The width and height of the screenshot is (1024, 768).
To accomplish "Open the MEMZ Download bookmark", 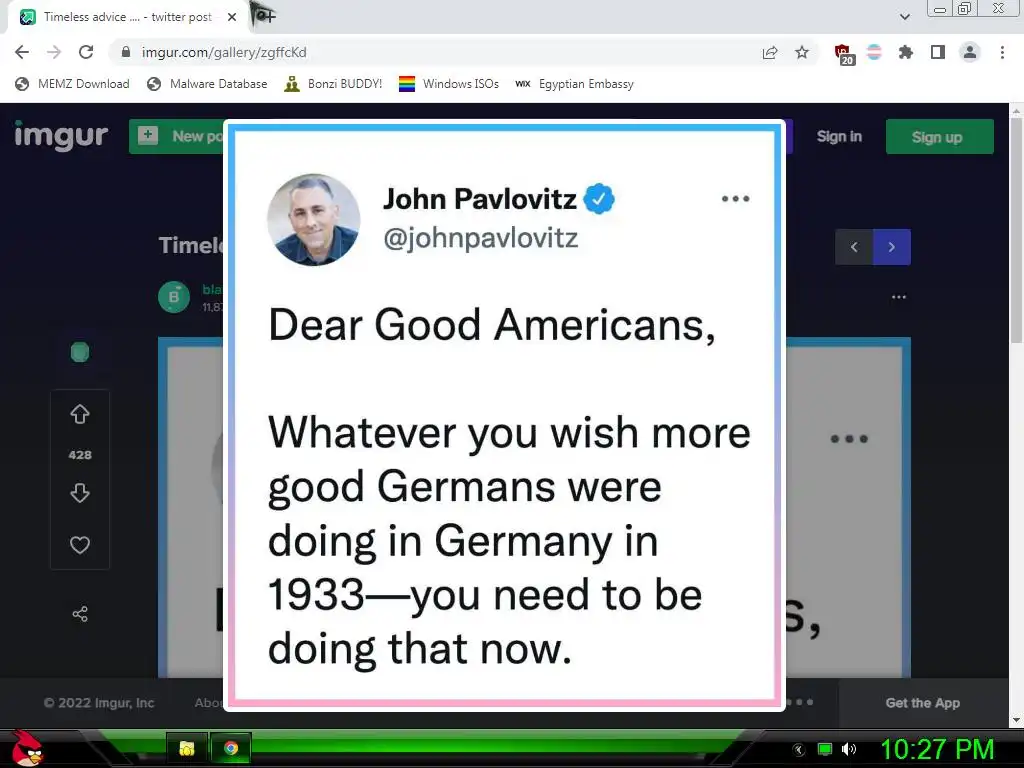I will point(72,84).
